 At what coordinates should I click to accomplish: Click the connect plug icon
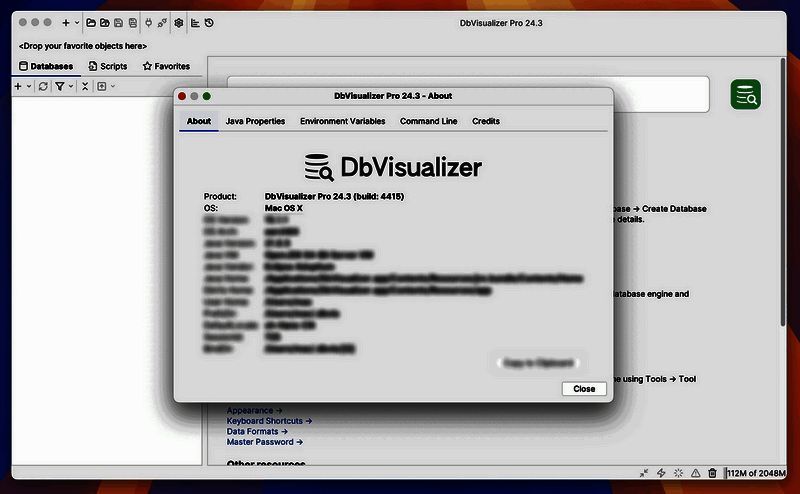(x=148, y=22)
